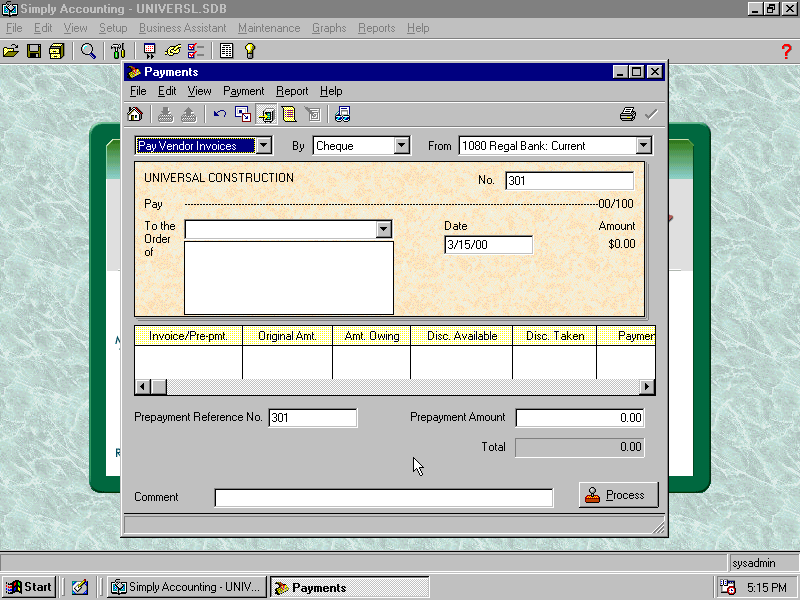Click the greyed-out icon after the yellow scroll

[312, 114]
